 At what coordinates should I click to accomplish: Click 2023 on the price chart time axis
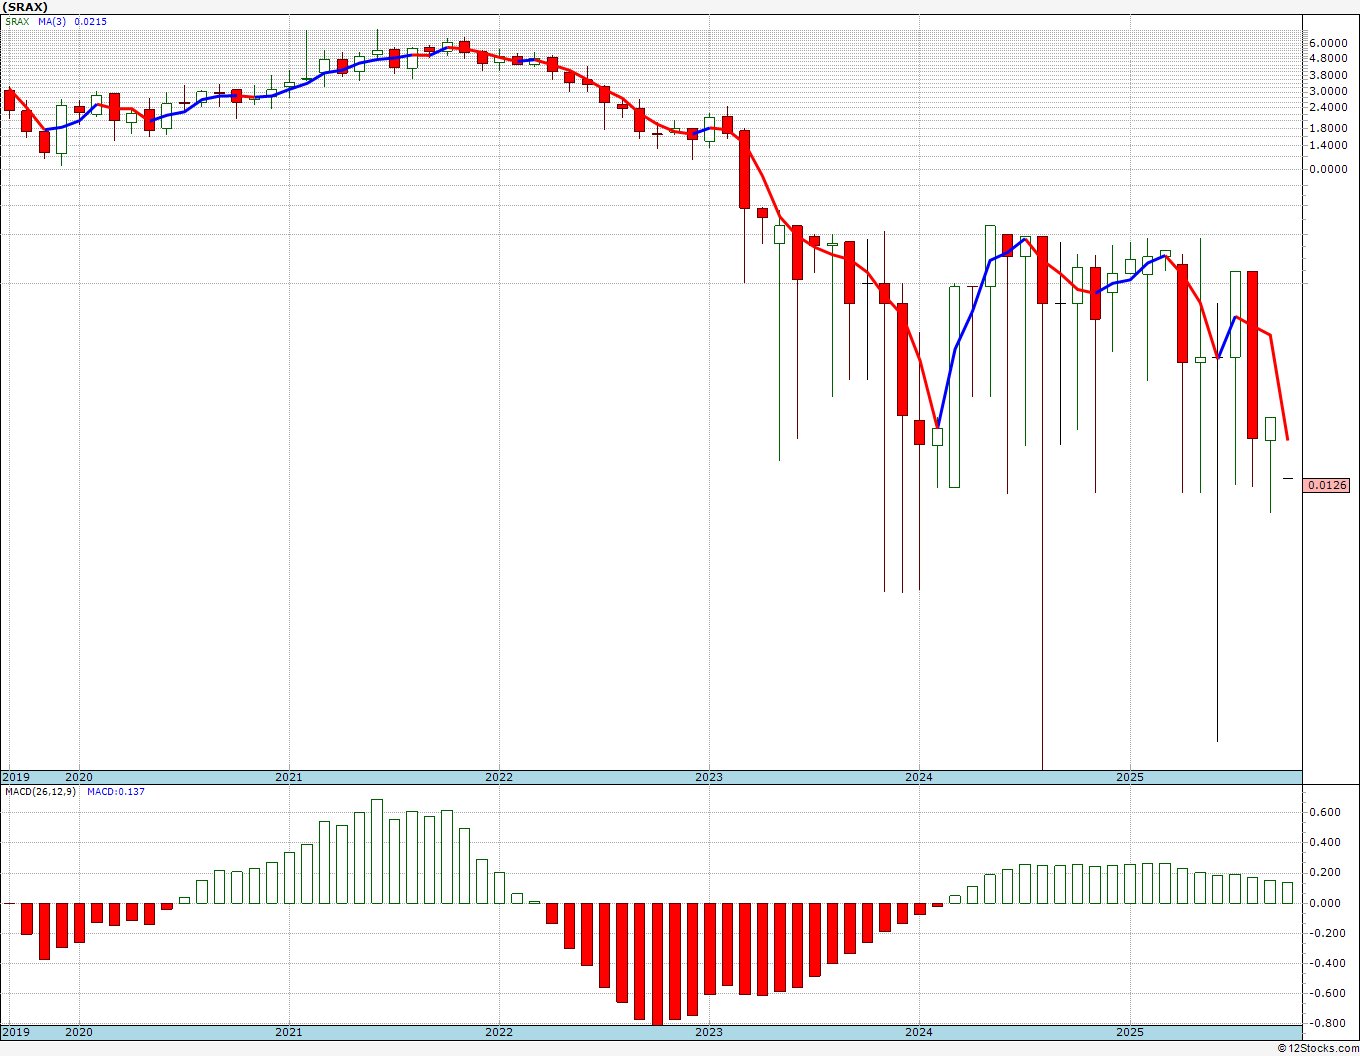(708, 777)
